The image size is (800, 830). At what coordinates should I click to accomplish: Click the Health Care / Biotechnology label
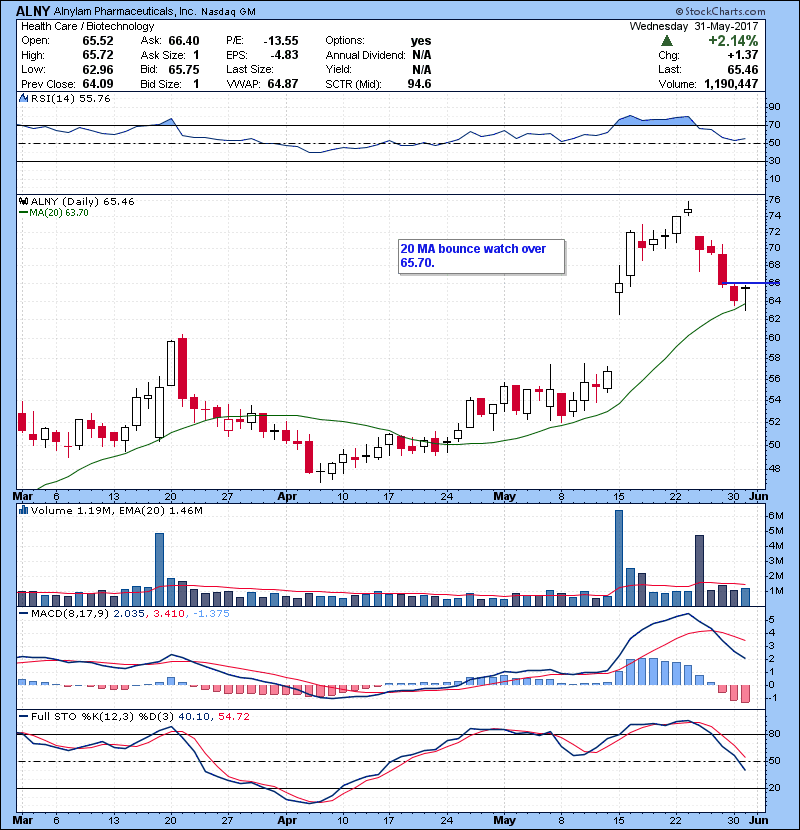coord(87,26)
